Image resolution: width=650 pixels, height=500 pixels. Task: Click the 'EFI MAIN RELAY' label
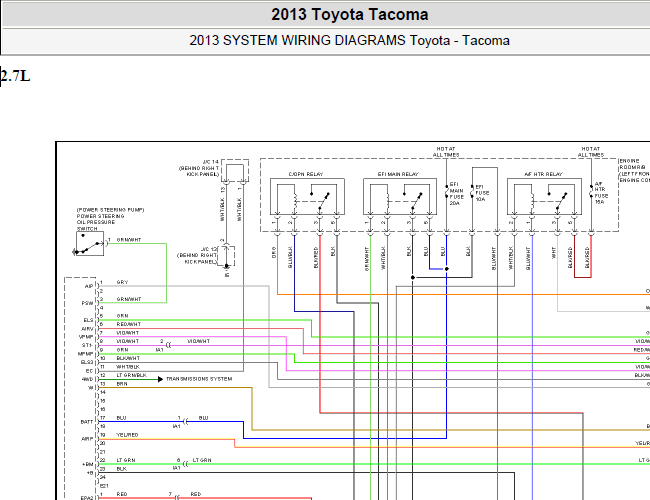(x=398, y=174)
